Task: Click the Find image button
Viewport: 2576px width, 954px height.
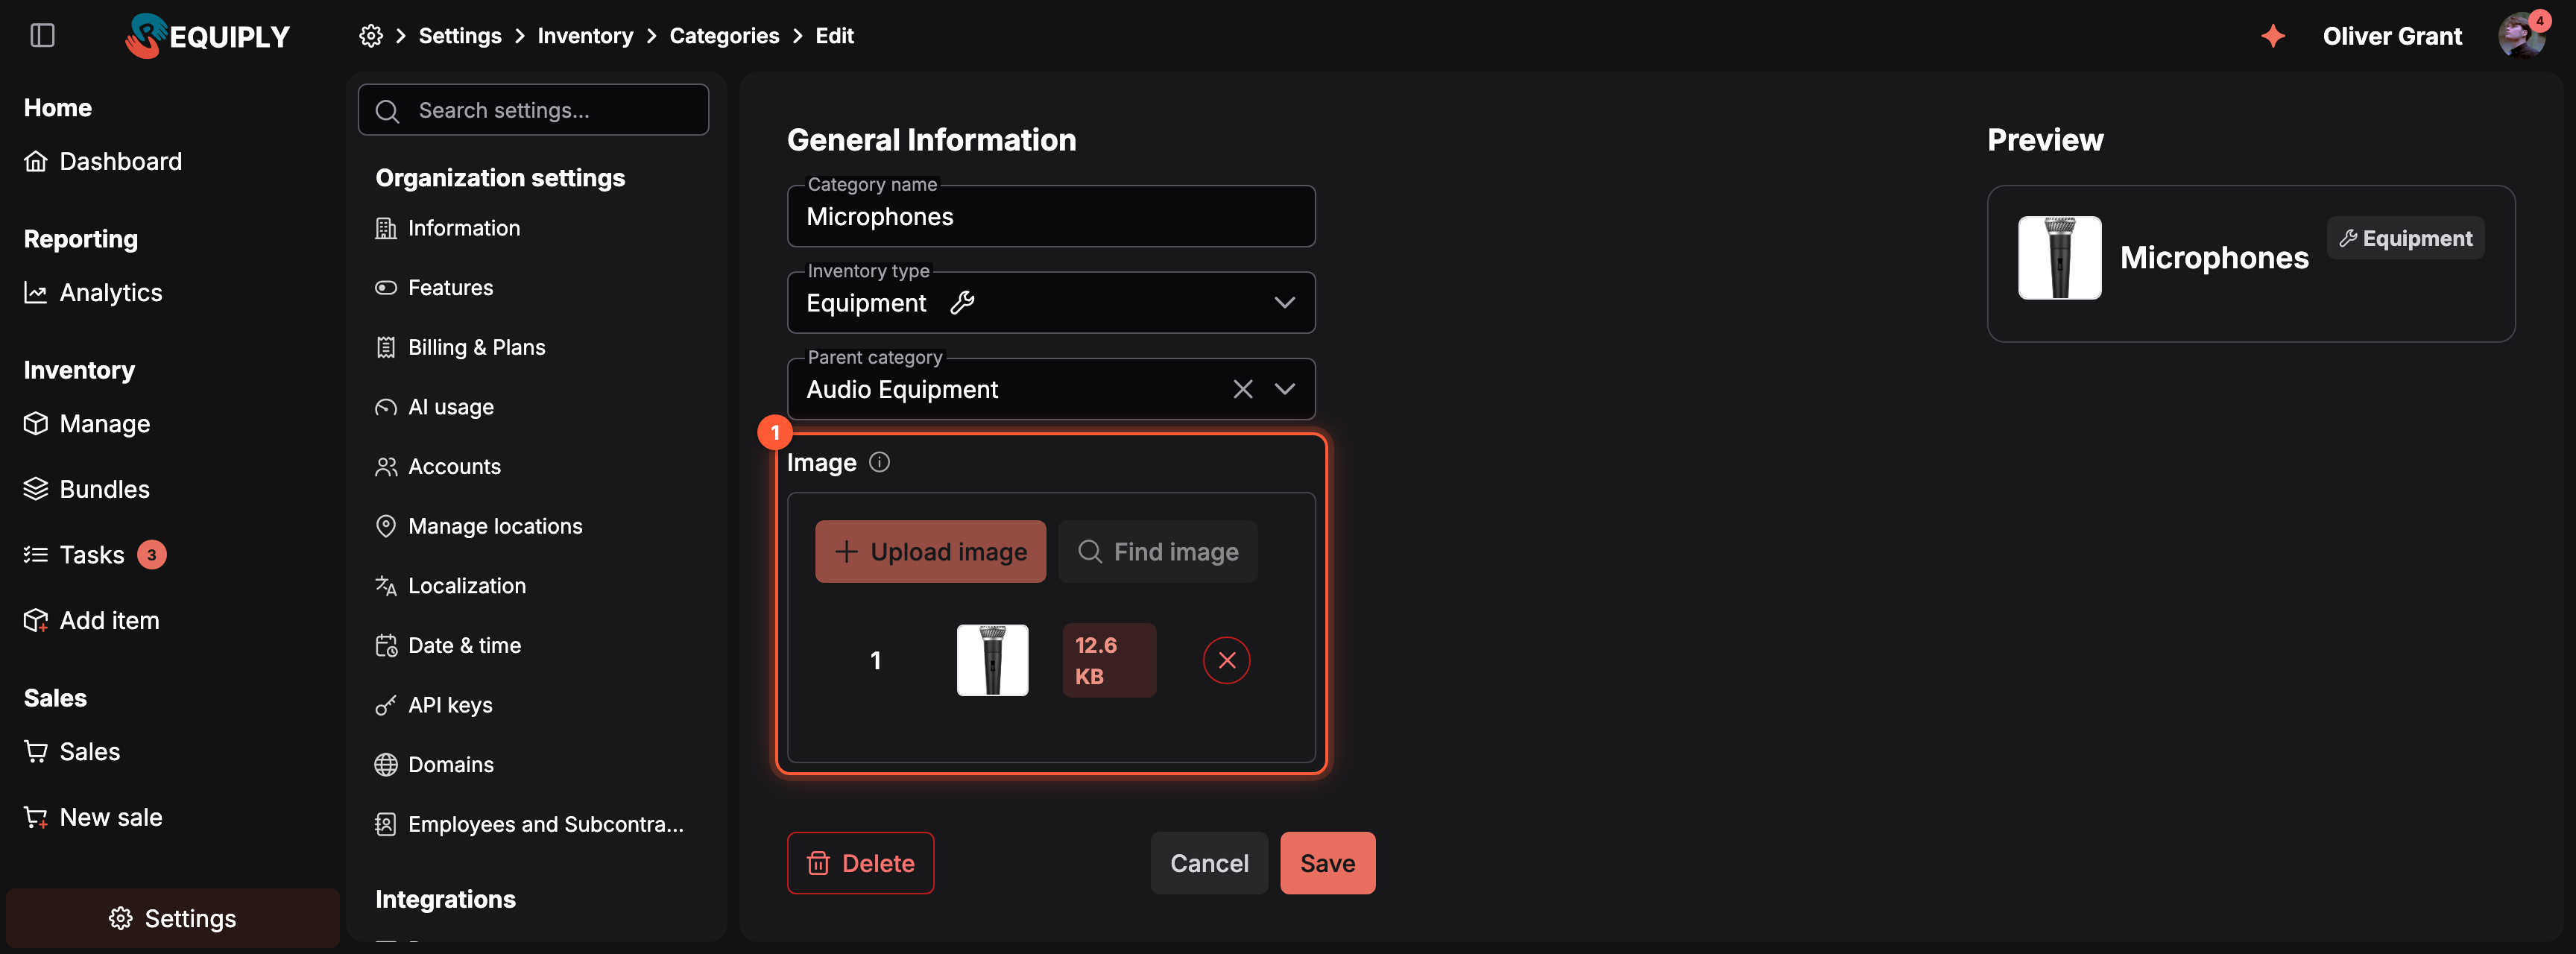Action: pos(1158,551)
